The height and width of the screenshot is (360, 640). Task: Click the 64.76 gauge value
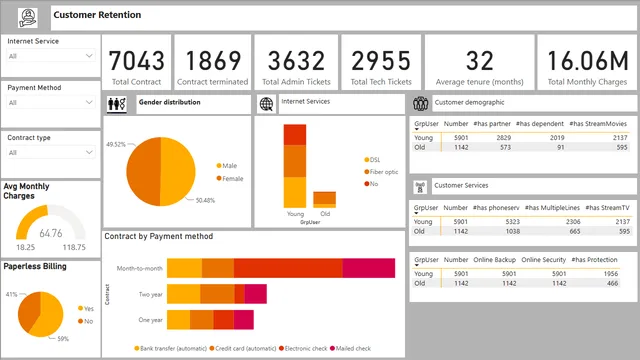51,233
